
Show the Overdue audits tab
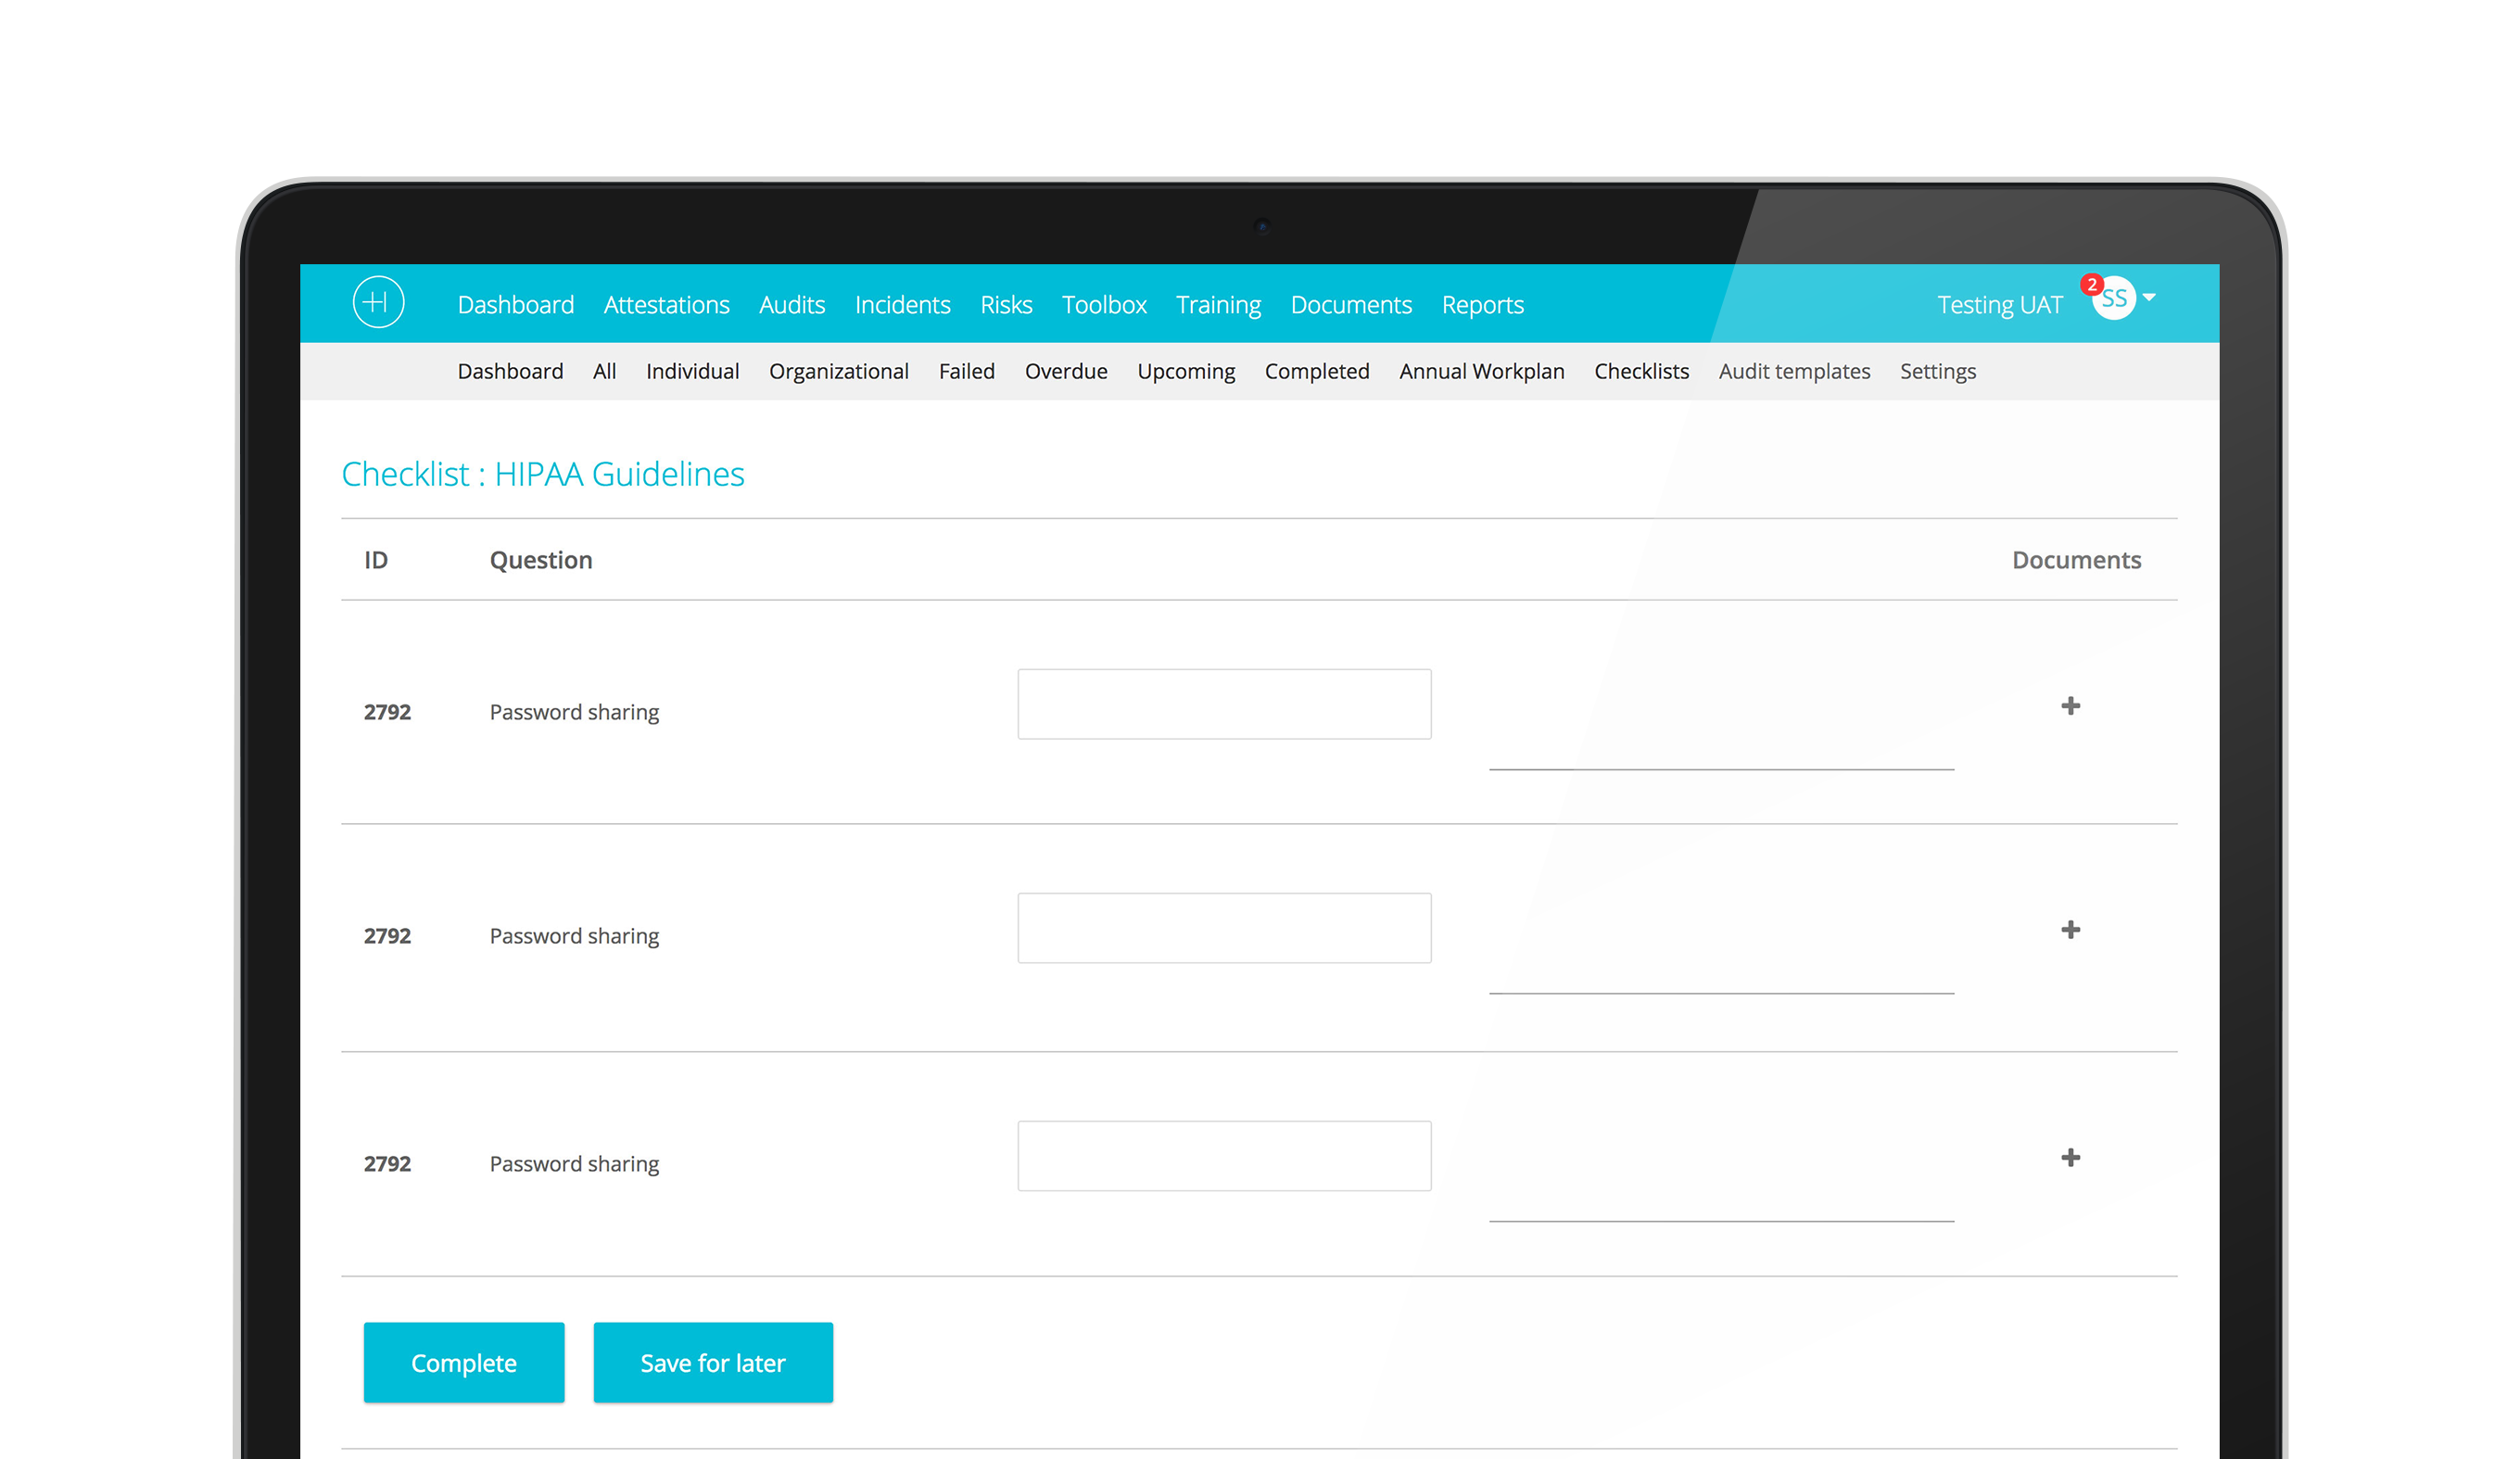[x=1065, y=372]
